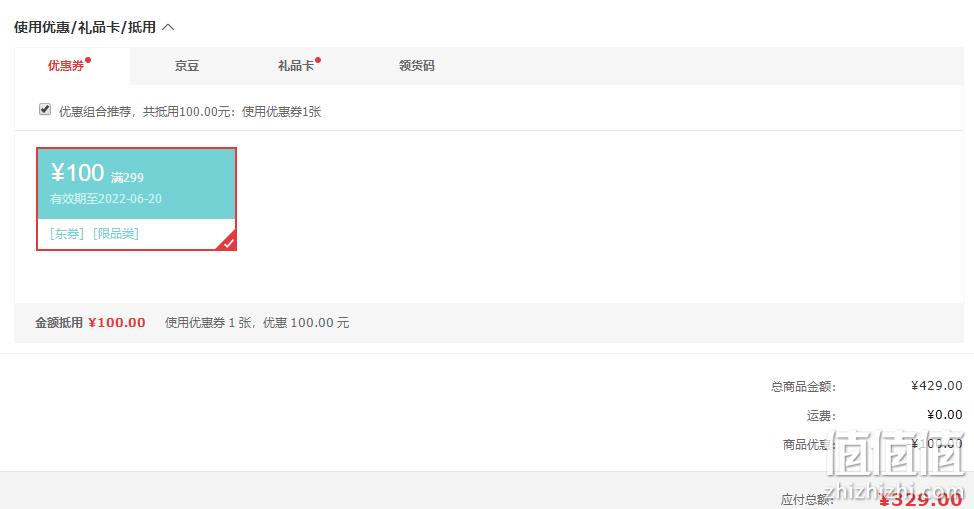Uncheck the 优惠组合推荐 checkbox
The image size is (974, 509).
[x=45, y=109]
